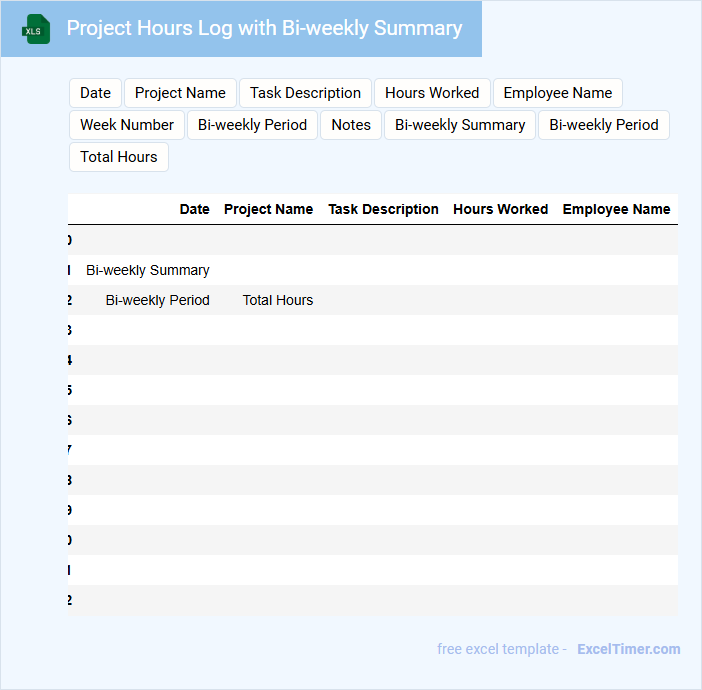Open the ExcelTimer.com link

pos(629,649)
